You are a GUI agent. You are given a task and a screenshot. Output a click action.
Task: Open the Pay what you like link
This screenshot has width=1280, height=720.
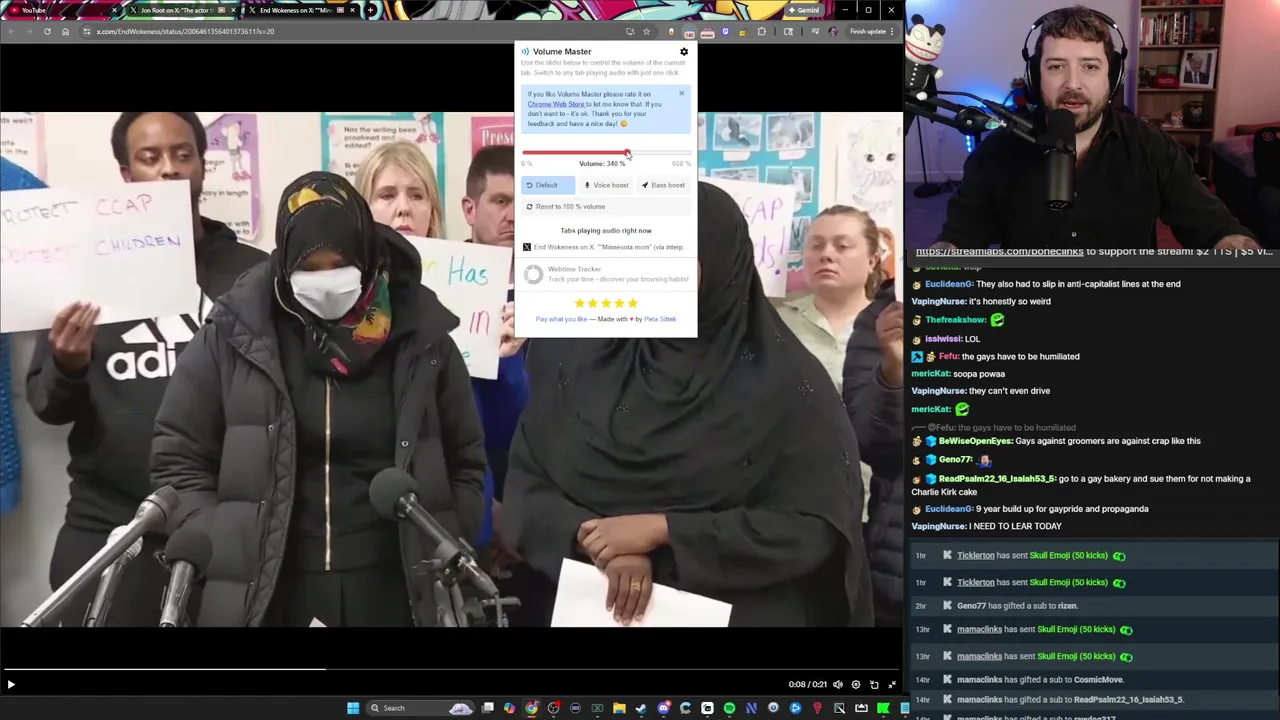pos(561,319)
